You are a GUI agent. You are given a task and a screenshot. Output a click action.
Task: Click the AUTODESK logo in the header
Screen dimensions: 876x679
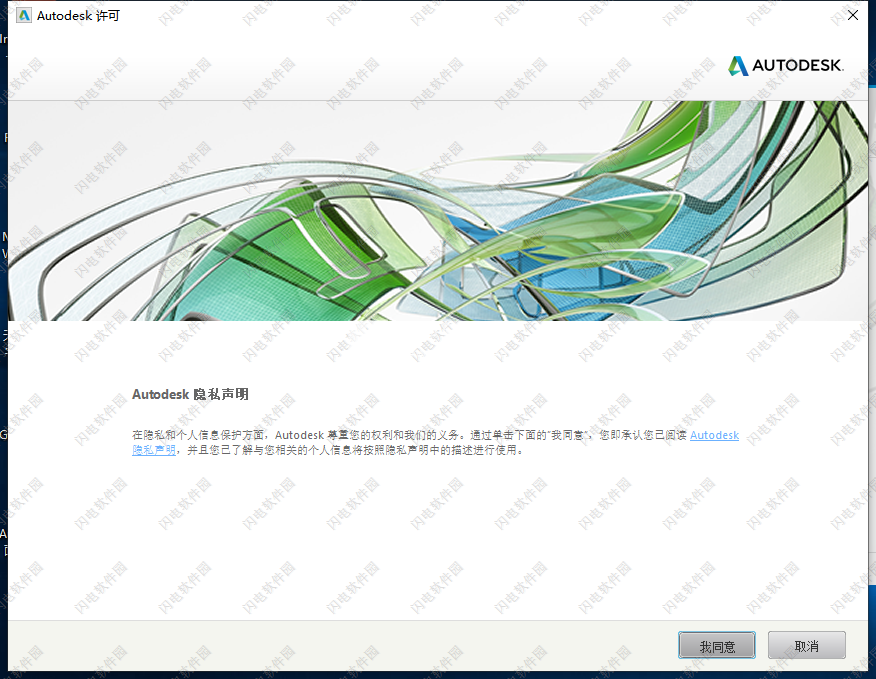(785, 65)
